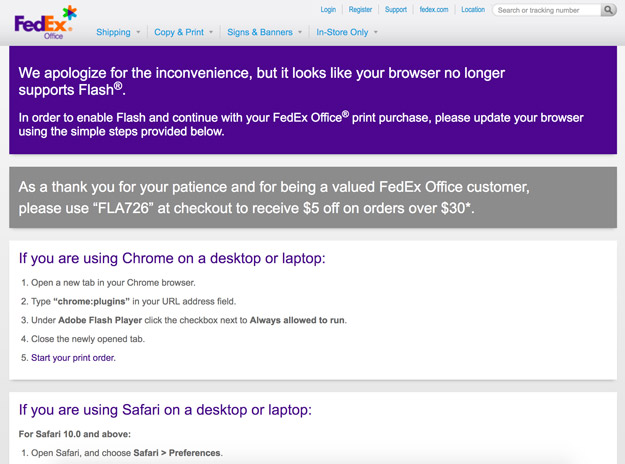Image resolution: width=625 pixels, height=464 pixels.
Task: Open the Location link
Action: point(473,10)
